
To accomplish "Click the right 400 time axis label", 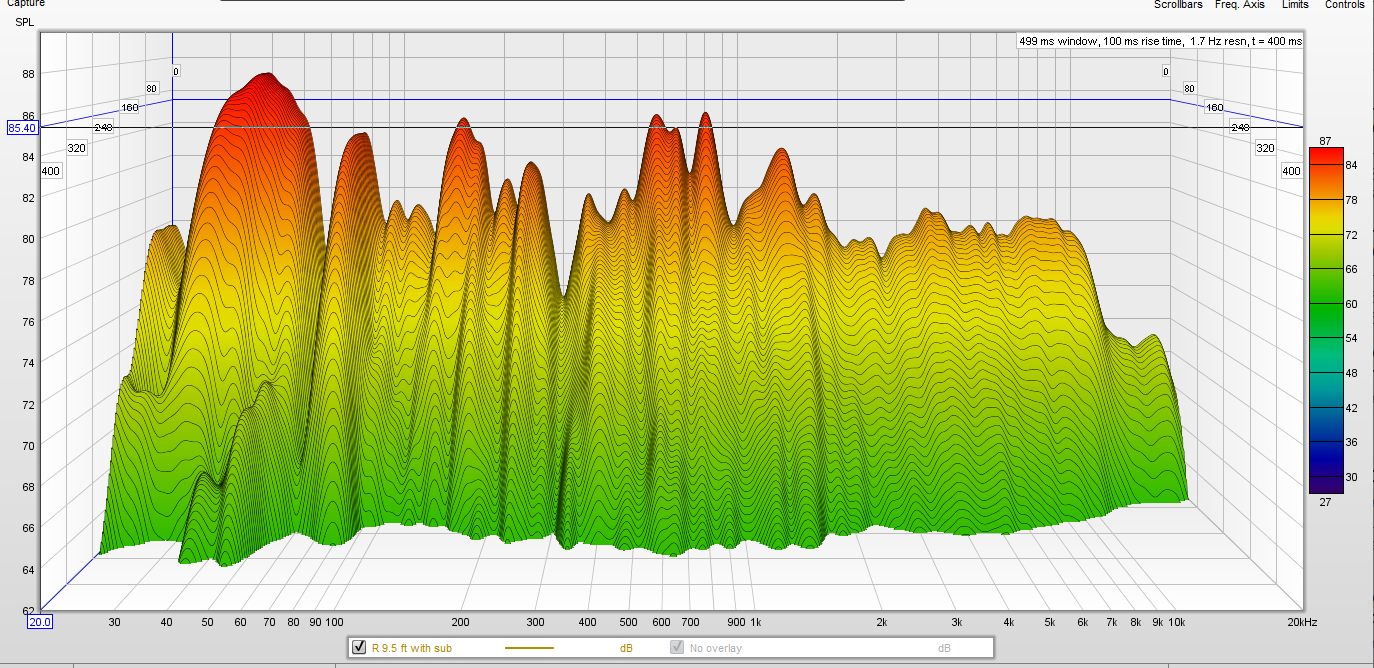I will pos(1291,171).
